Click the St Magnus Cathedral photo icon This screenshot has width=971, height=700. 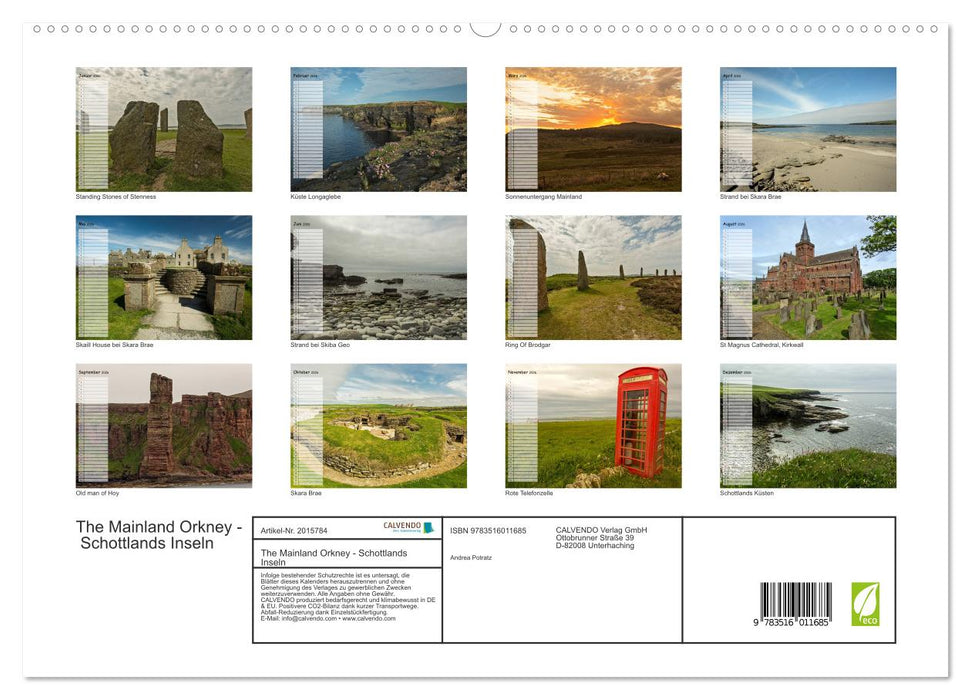[x=807, y=277]
